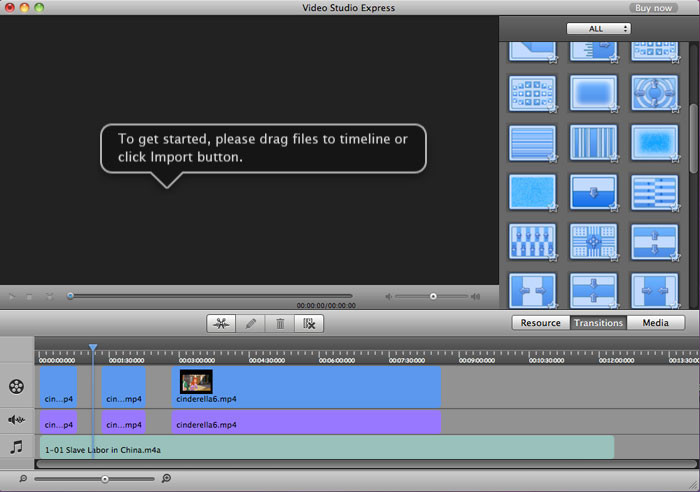Click the 00:01:30:000 ruler mark
This screenshot has width=700, height=492.
[126, 360]
